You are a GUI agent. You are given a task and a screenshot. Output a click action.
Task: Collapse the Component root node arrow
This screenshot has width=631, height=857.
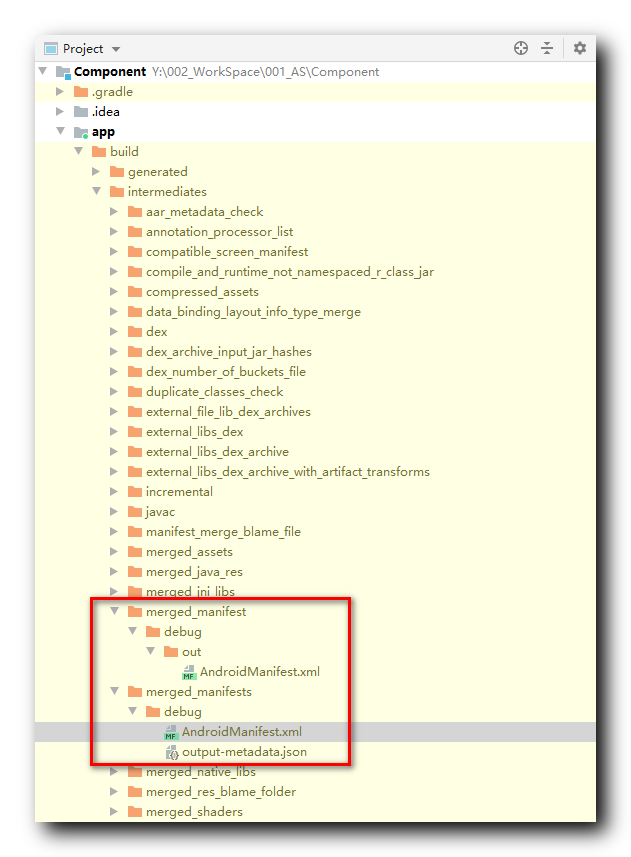pos(43,71)
